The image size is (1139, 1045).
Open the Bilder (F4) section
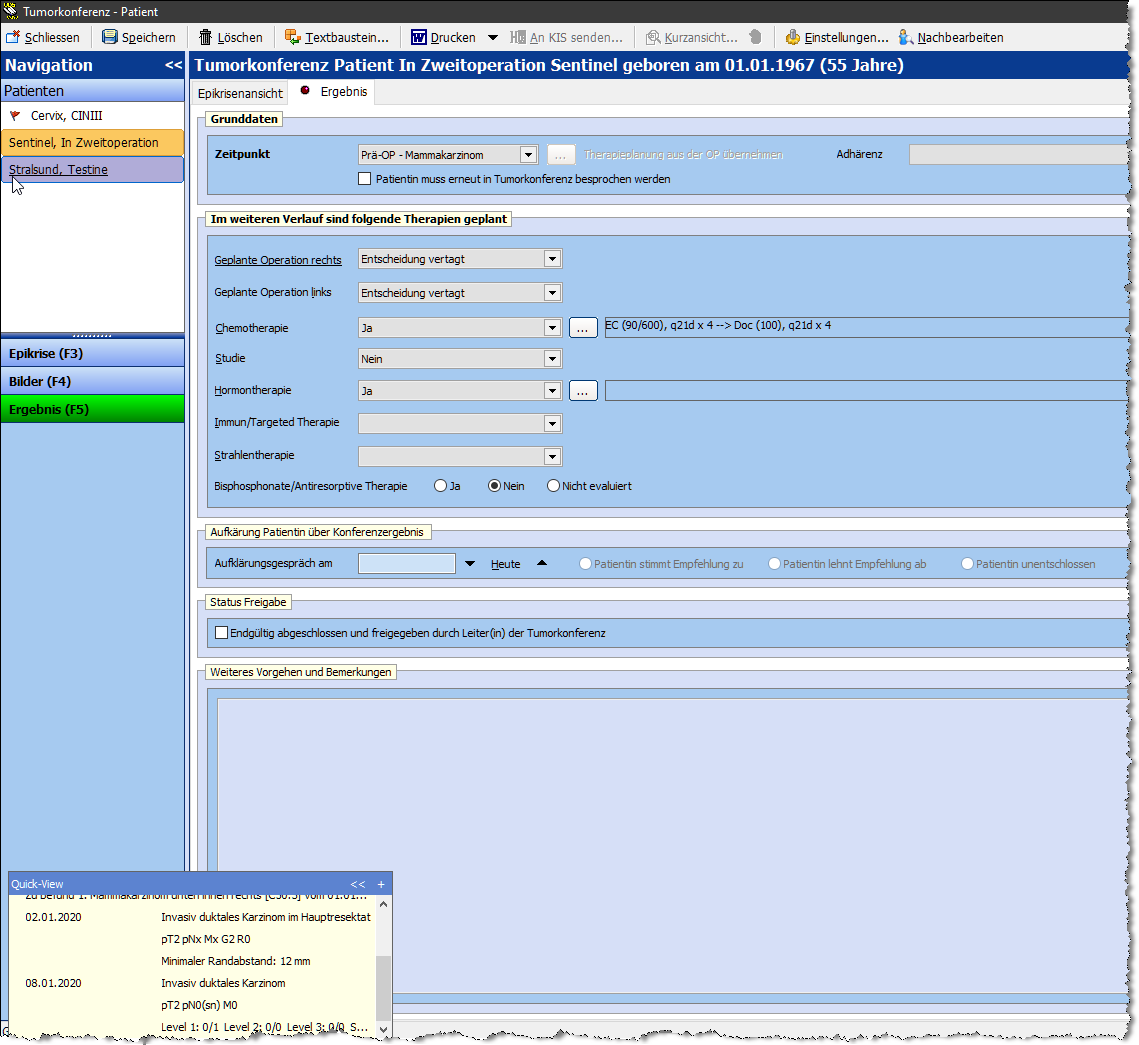93,381
